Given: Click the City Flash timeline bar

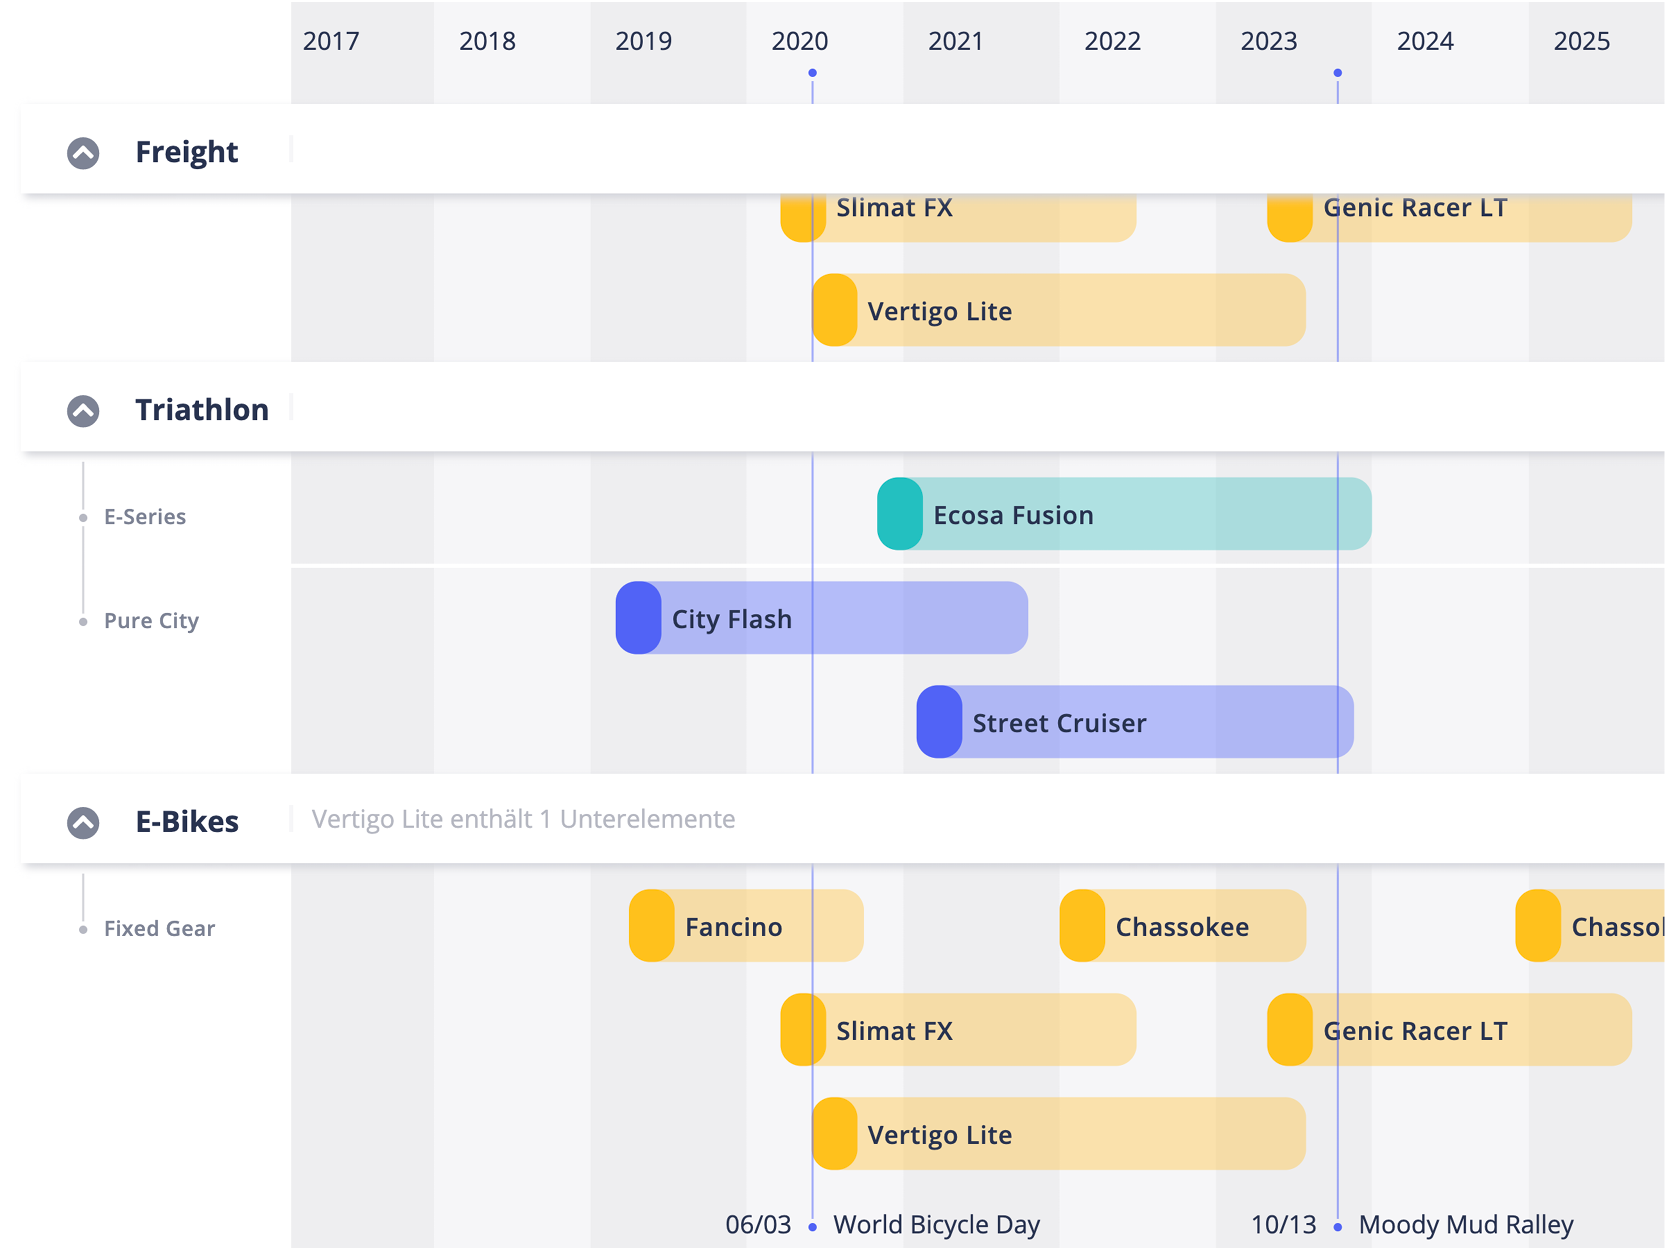Looking at the screenshot, I should [820, 619].
